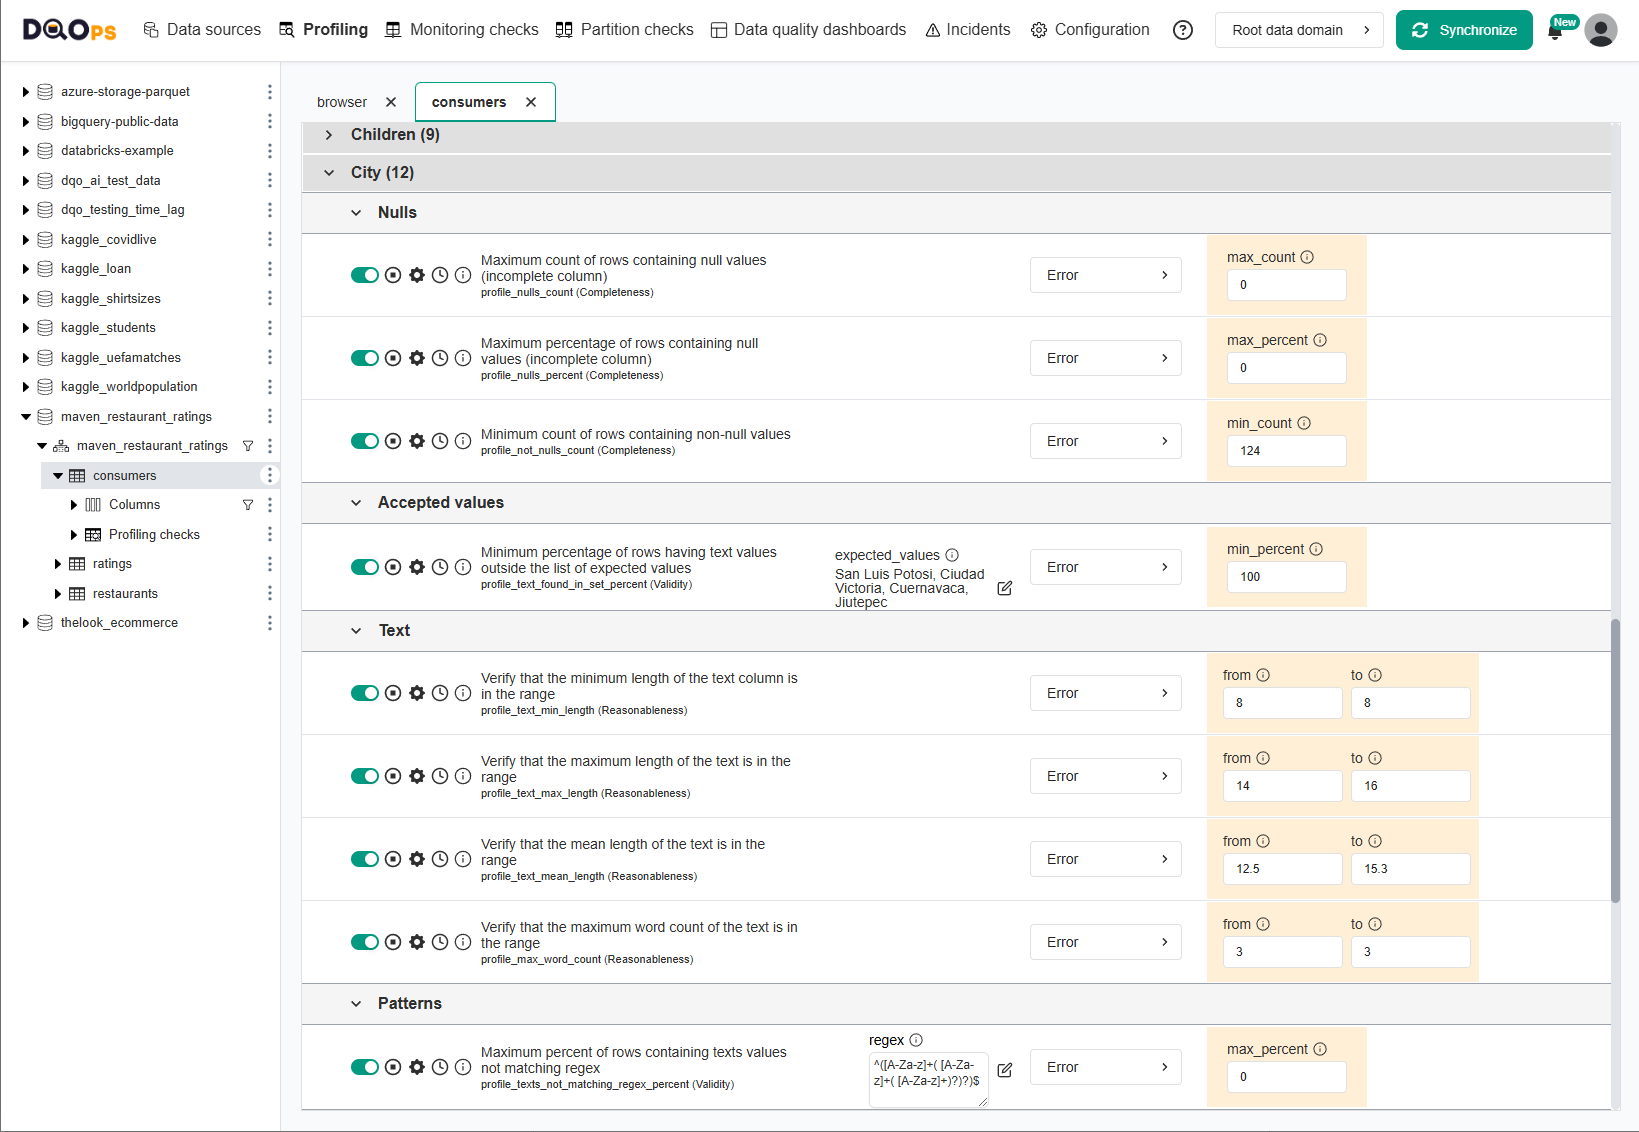Disable the profile_not_nulls_count check toggle

(x=364, y=441)
